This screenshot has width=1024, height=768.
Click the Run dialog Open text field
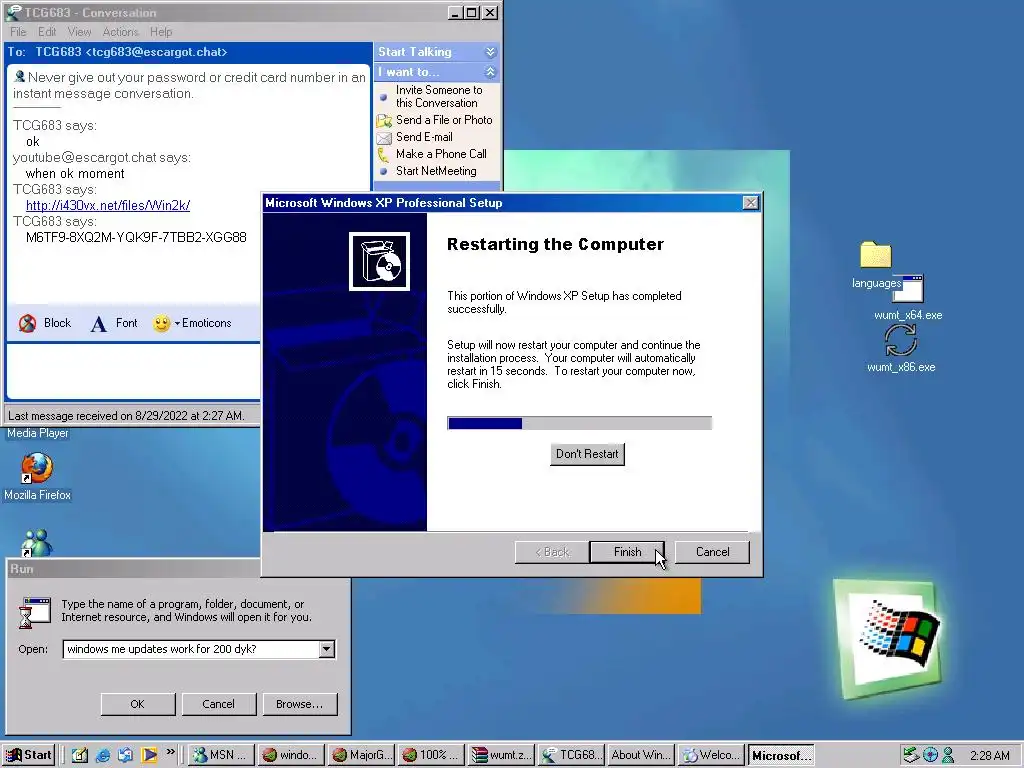191,649
